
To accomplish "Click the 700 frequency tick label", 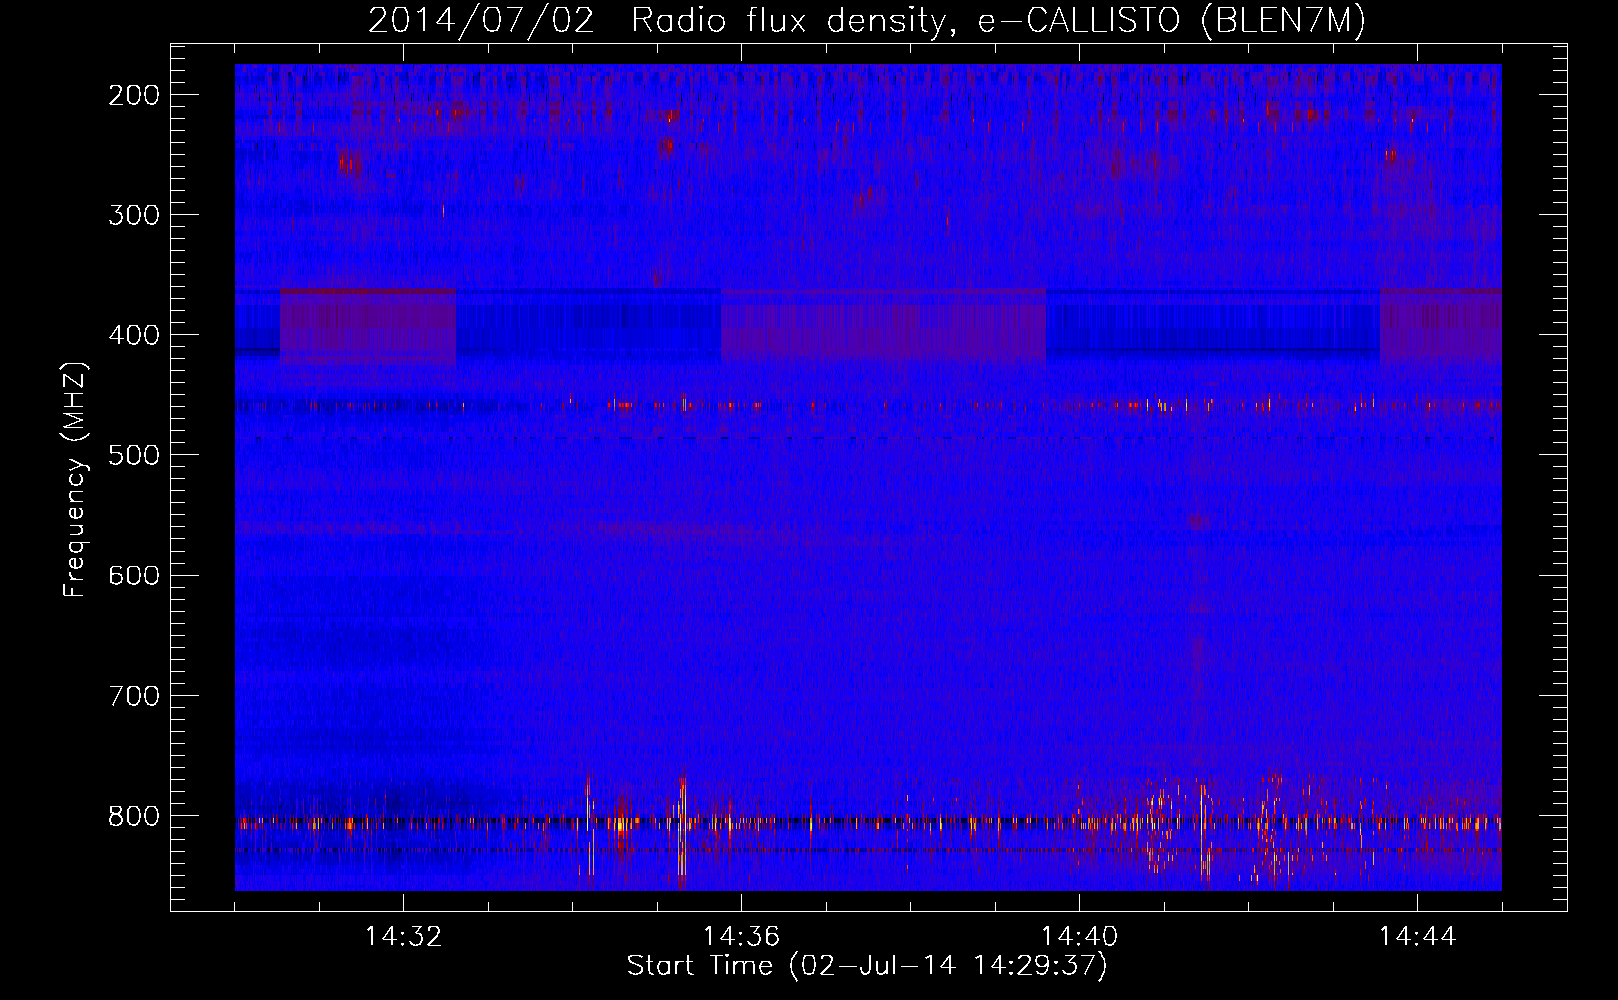I will 134,696.
